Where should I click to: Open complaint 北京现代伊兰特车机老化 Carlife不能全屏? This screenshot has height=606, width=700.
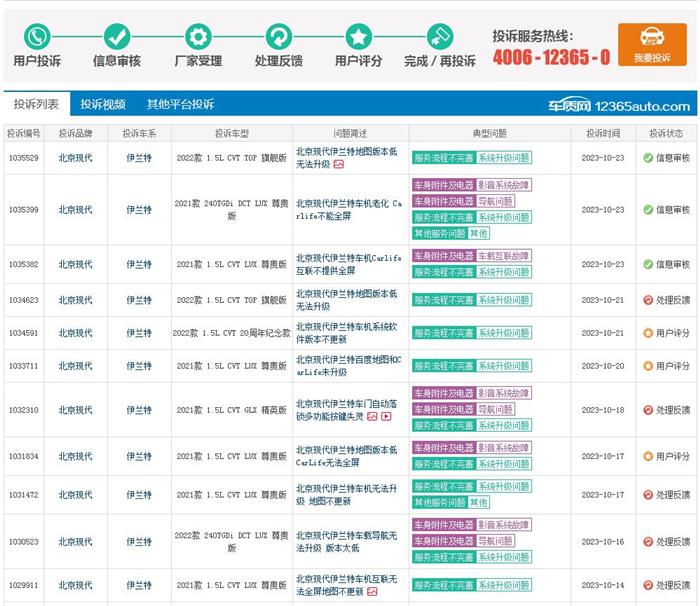click(349, 209)
